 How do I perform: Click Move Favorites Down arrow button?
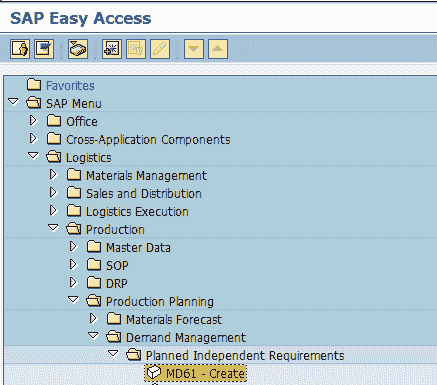point(194,49)
